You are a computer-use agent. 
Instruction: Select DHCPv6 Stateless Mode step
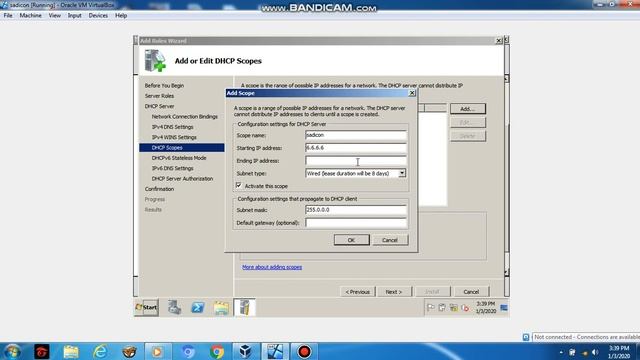click(x=179, y=158)
